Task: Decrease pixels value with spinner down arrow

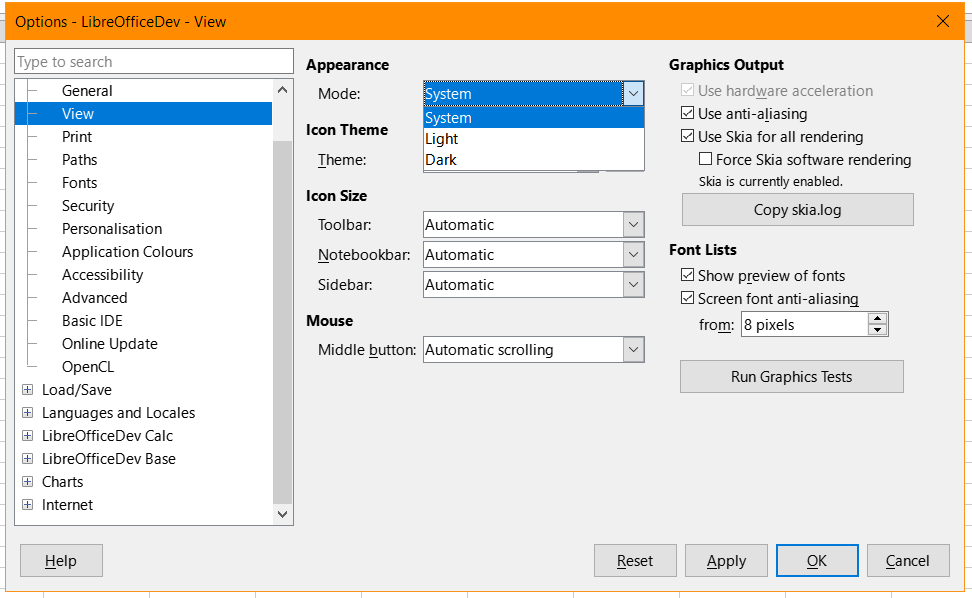Action: pyautogui.click(x=877, y=330)
